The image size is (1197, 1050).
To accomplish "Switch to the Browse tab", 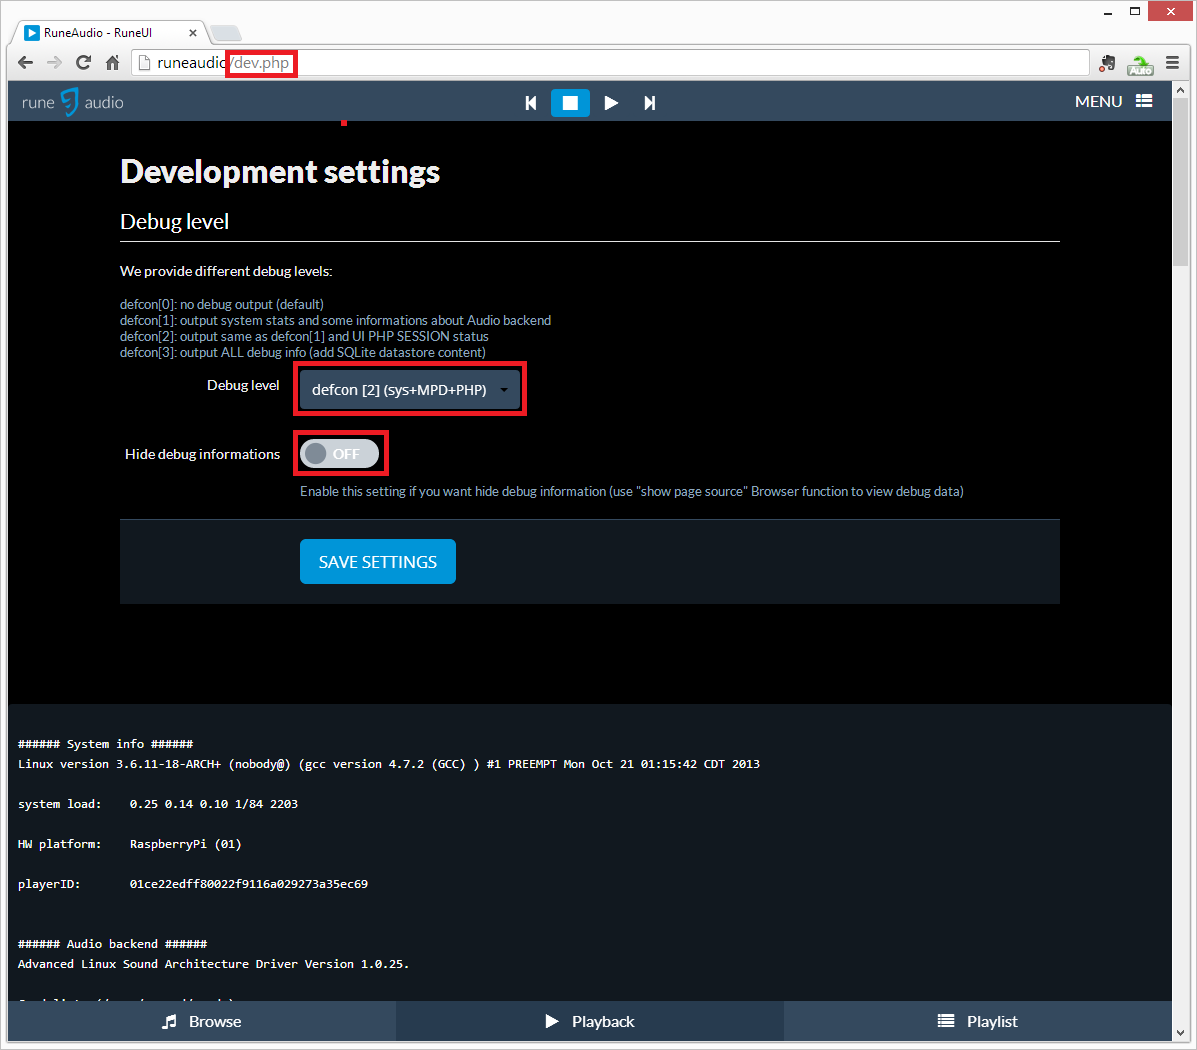I will click(202, 1021).
